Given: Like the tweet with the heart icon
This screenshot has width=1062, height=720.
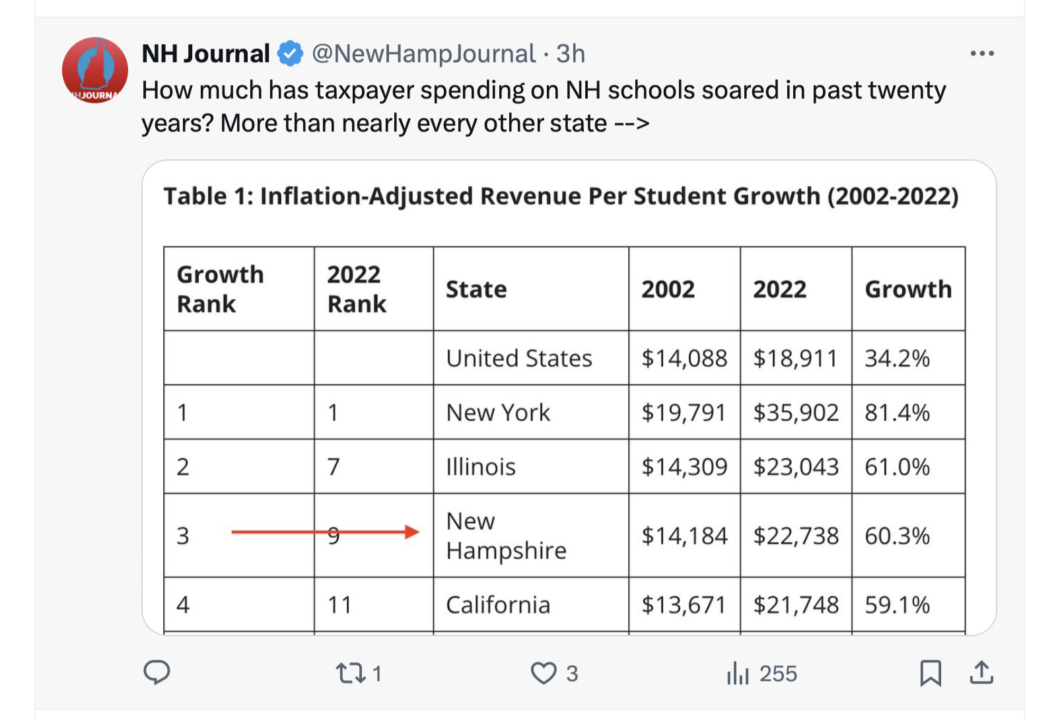Looking at the screenshot, I should [x=543, y=674].
